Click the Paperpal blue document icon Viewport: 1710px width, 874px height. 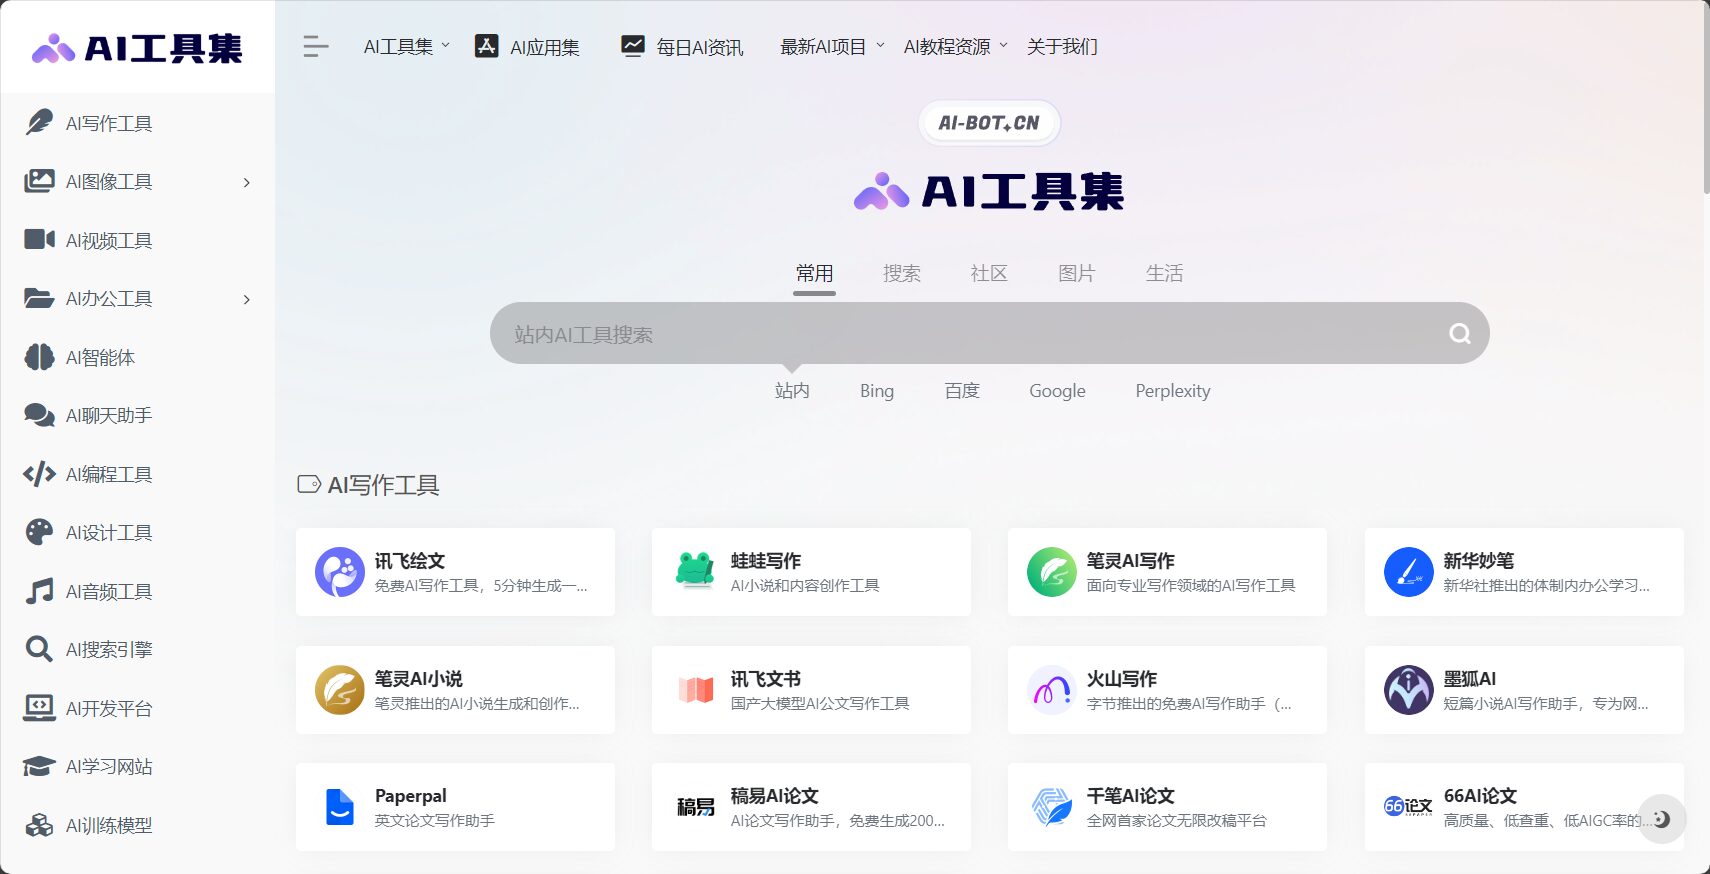[x=340, y=807]
